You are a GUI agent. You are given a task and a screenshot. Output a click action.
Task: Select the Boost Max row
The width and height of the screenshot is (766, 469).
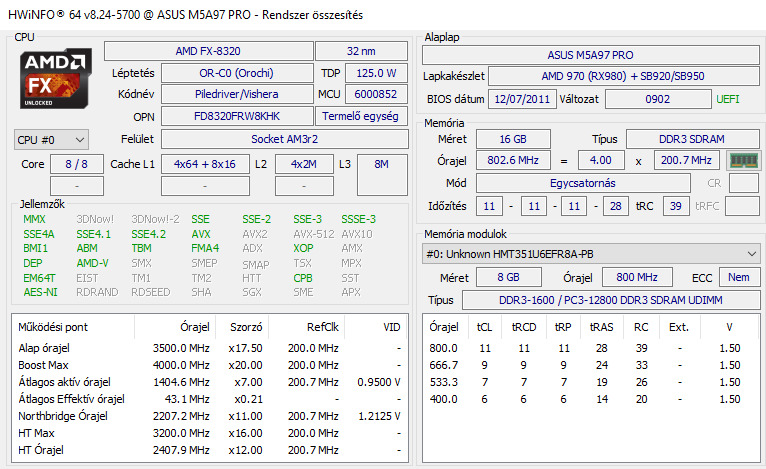click(x=210, y=365)
